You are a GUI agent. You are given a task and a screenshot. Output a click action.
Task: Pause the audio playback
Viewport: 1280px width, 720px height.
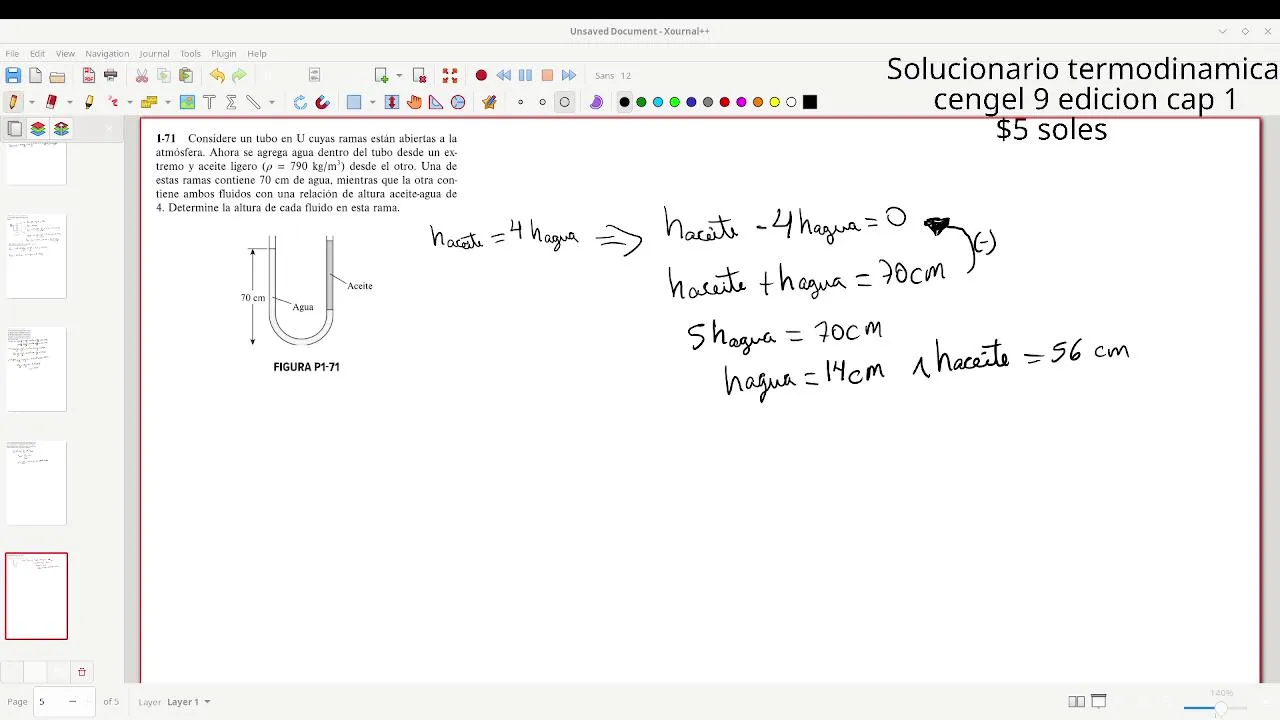(x=525, y=75)
